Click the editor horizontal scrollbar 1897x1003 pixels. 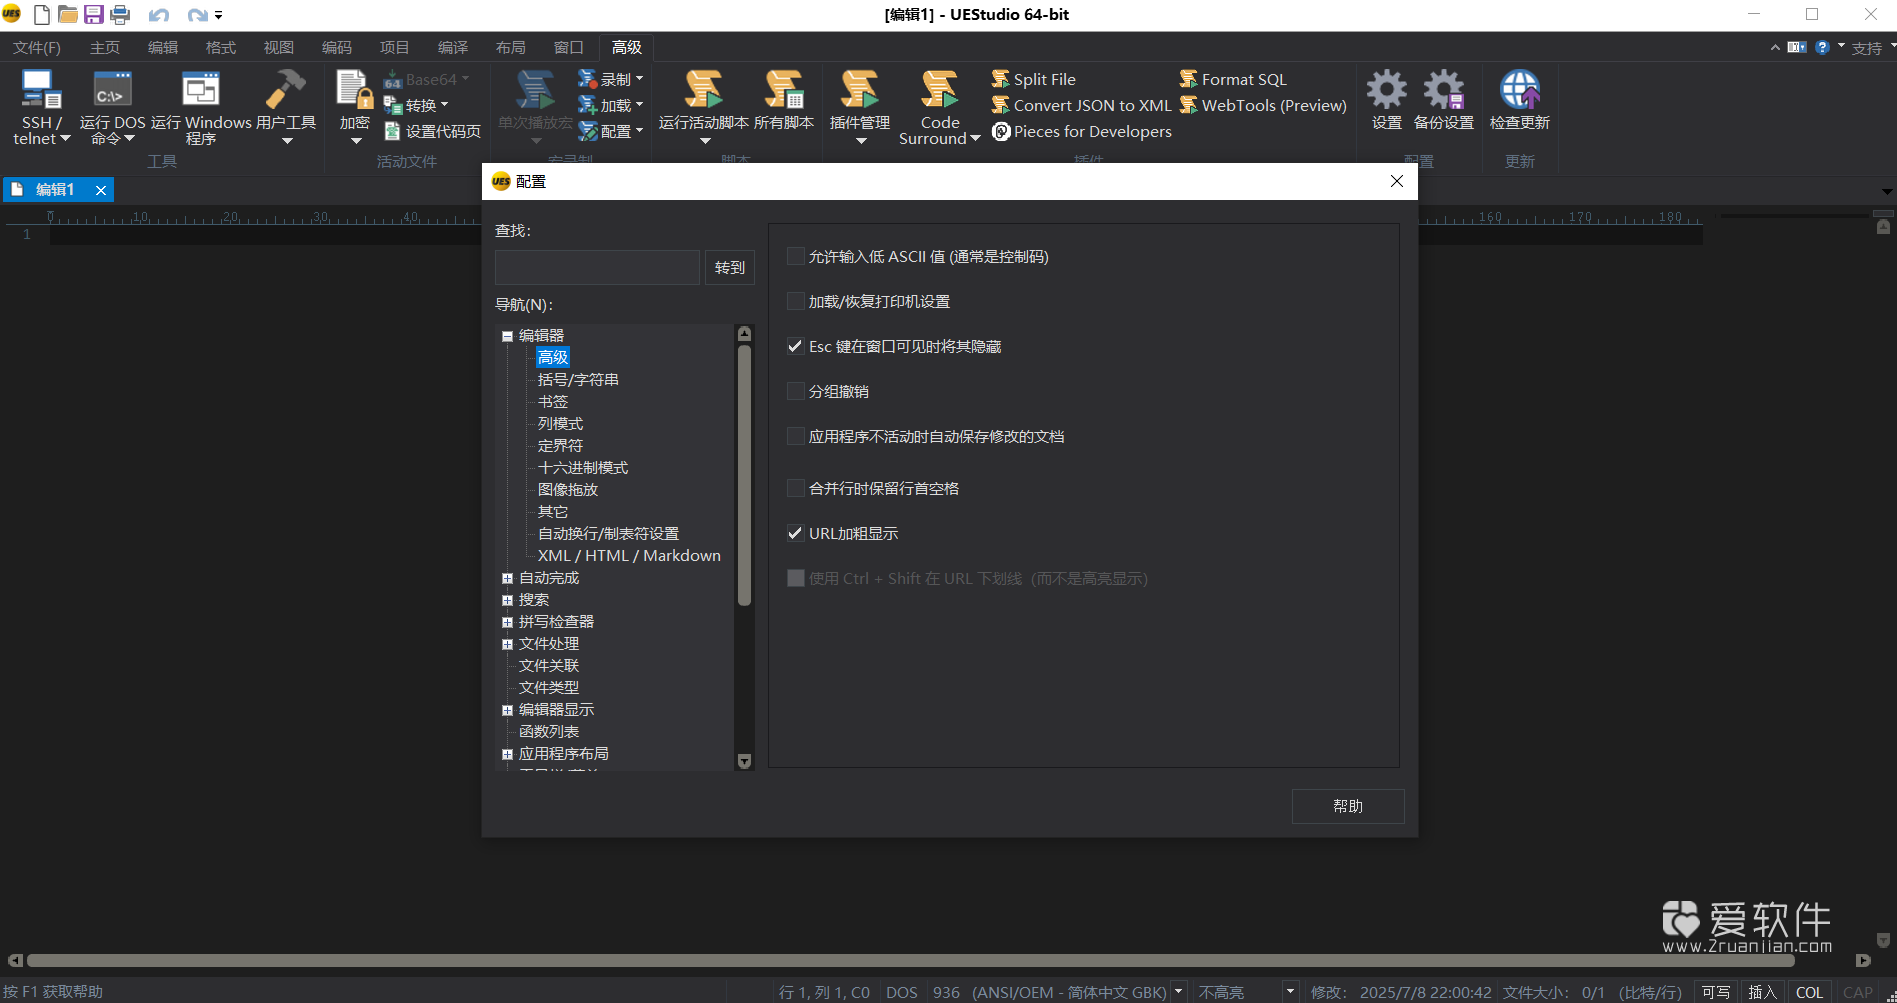point(910,960)
